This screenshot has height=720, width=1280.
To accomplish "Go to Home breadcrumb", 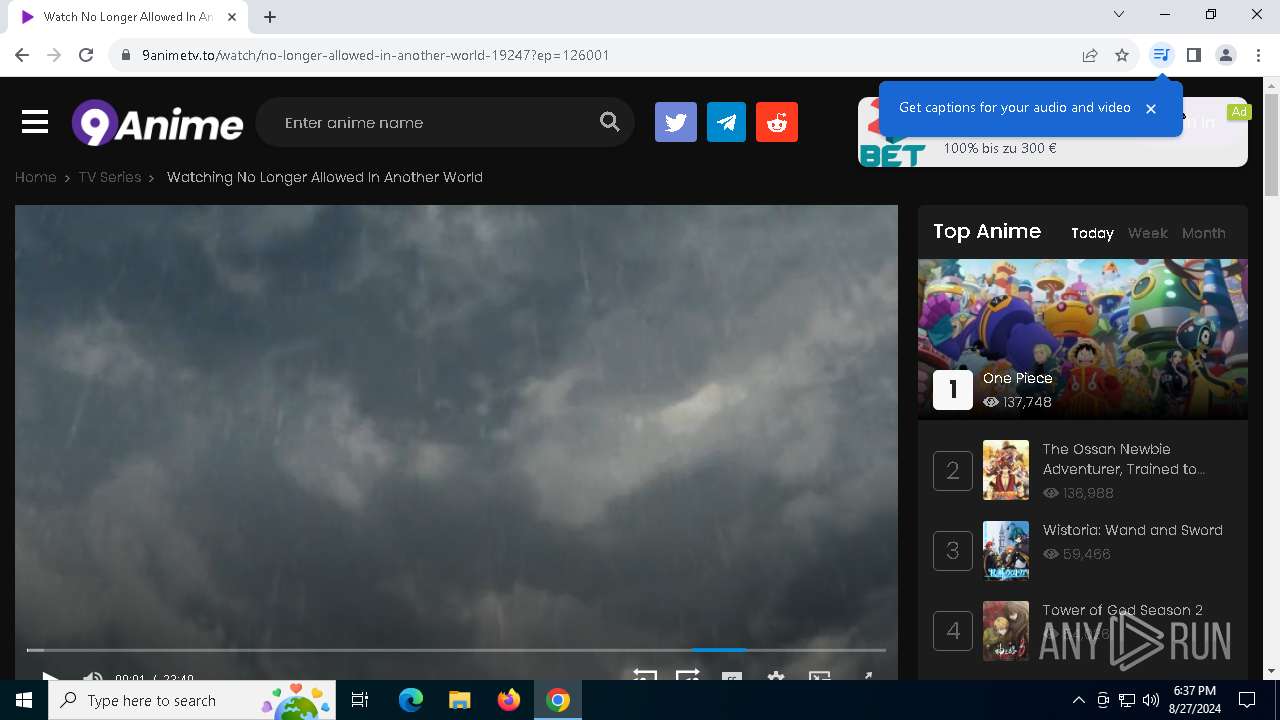I will point(35,177).
